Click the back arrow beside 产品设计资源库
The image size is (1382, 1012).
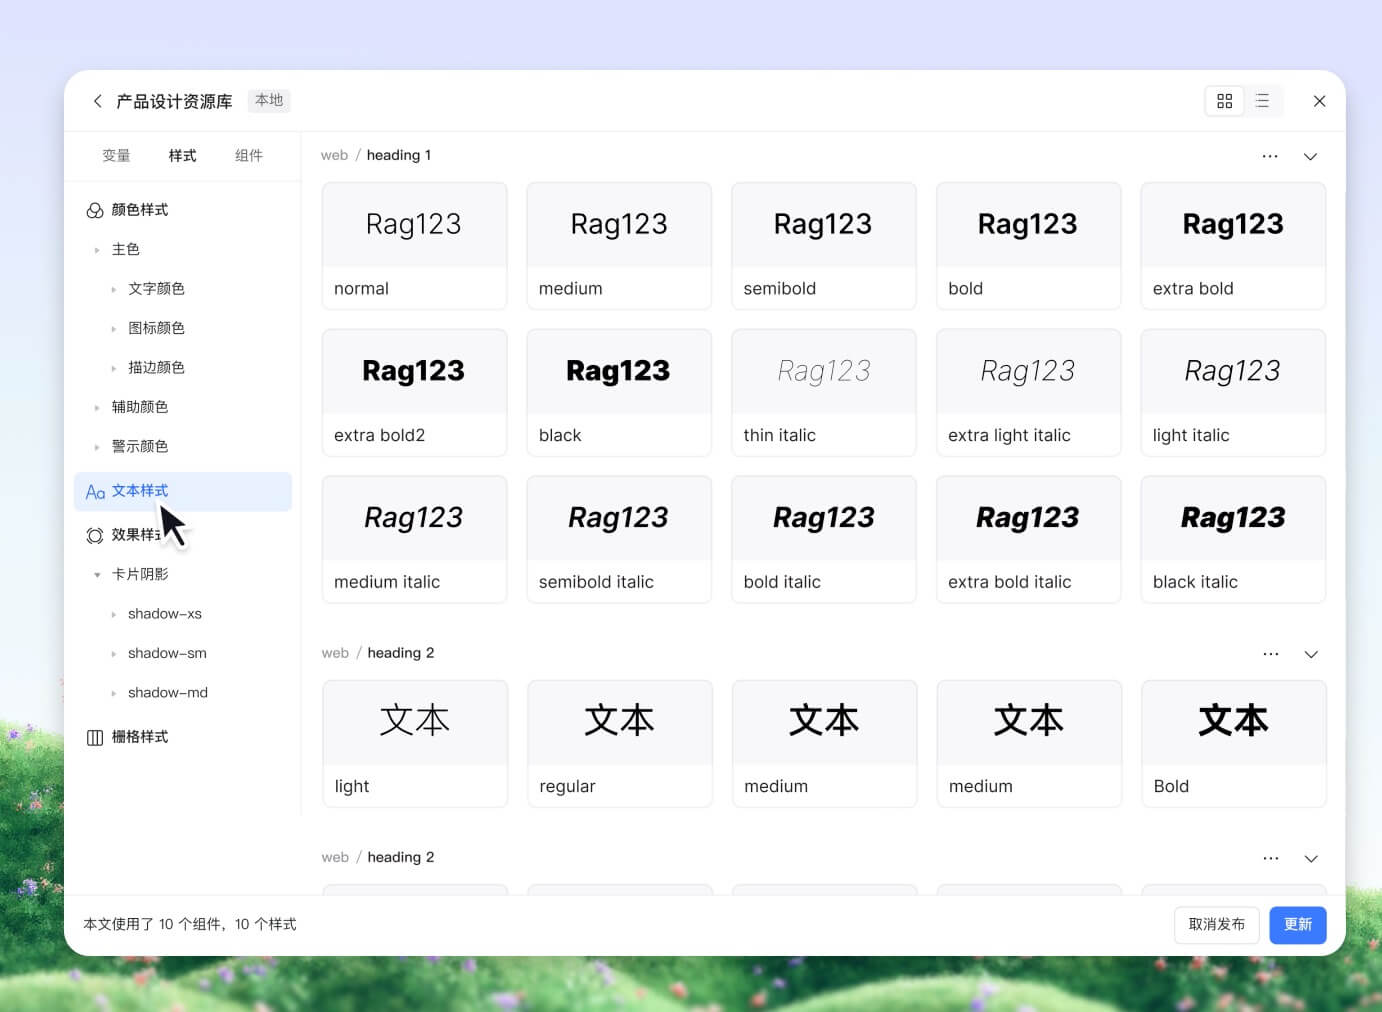(97, 101)
